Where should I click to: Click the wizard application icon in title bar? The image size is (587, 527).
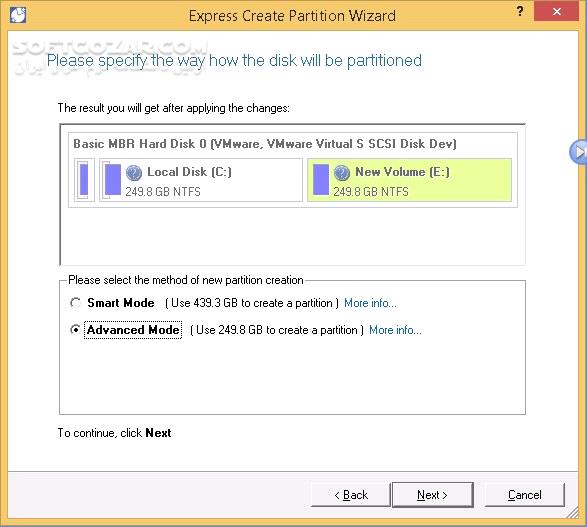[x=18, y=15]
